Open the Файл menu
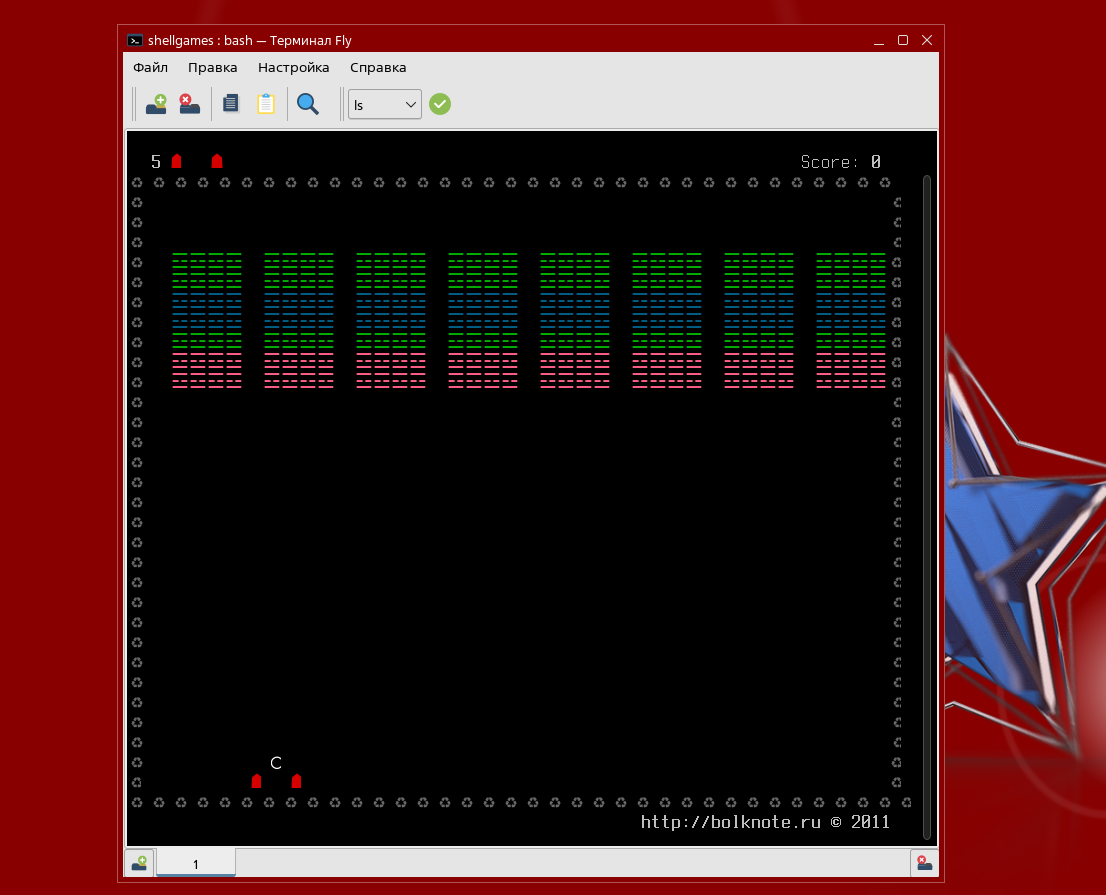 pos(150,68)
